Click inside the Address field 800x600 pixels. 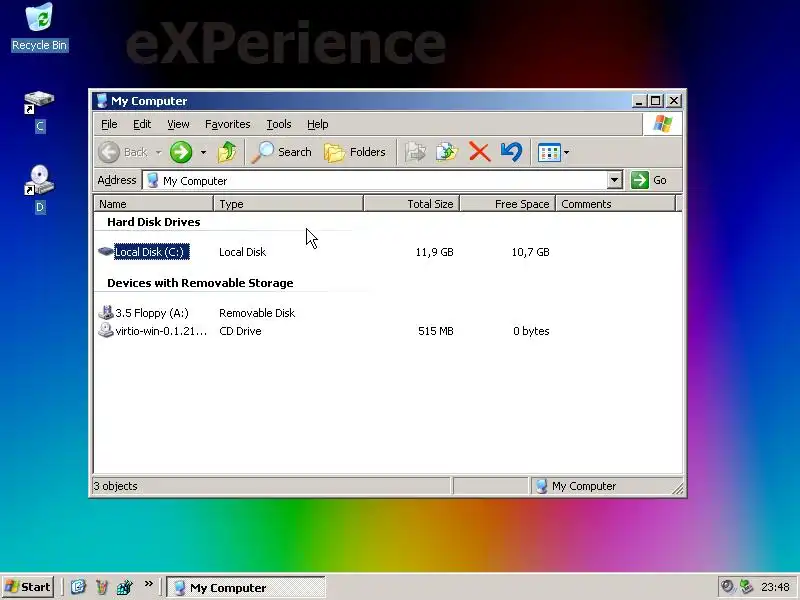(376, 181)
